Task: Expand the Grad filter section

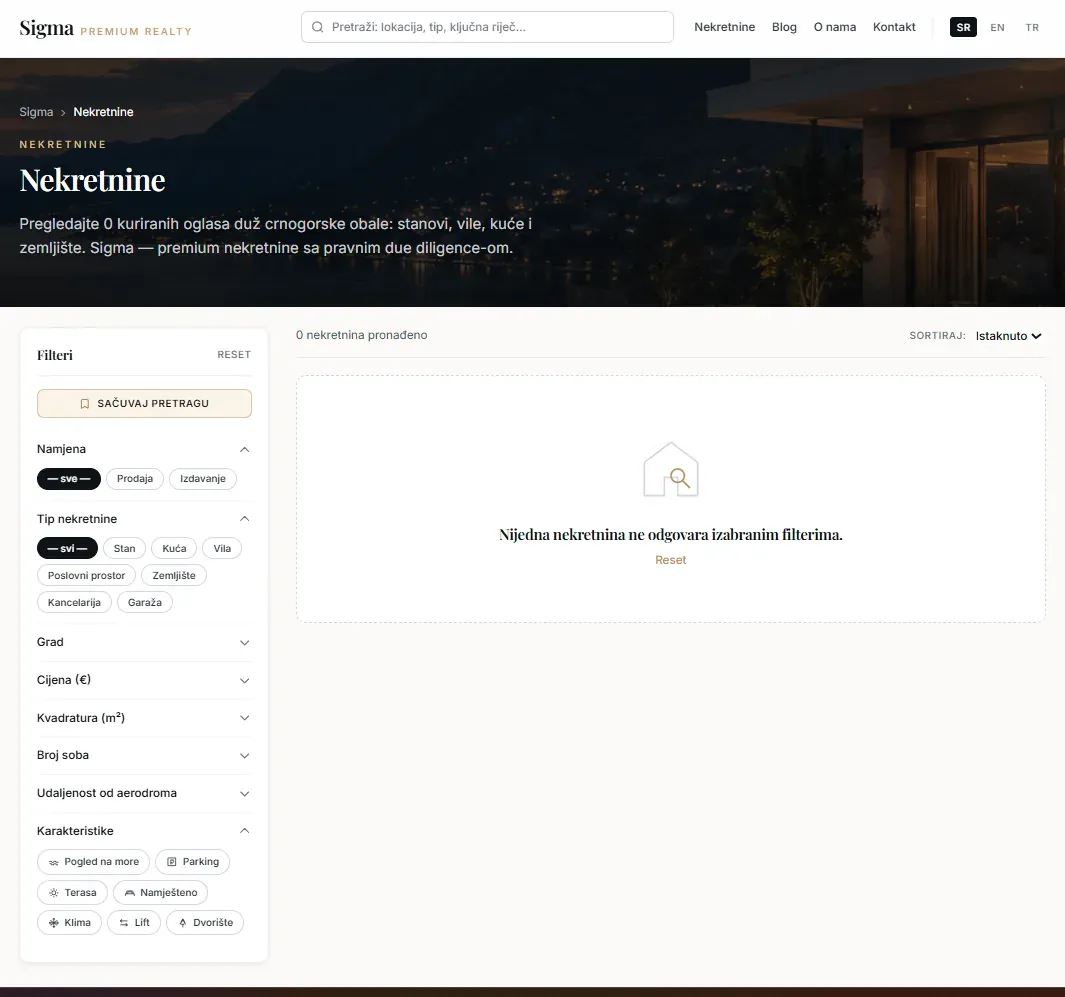Action: tap(144, 642)
